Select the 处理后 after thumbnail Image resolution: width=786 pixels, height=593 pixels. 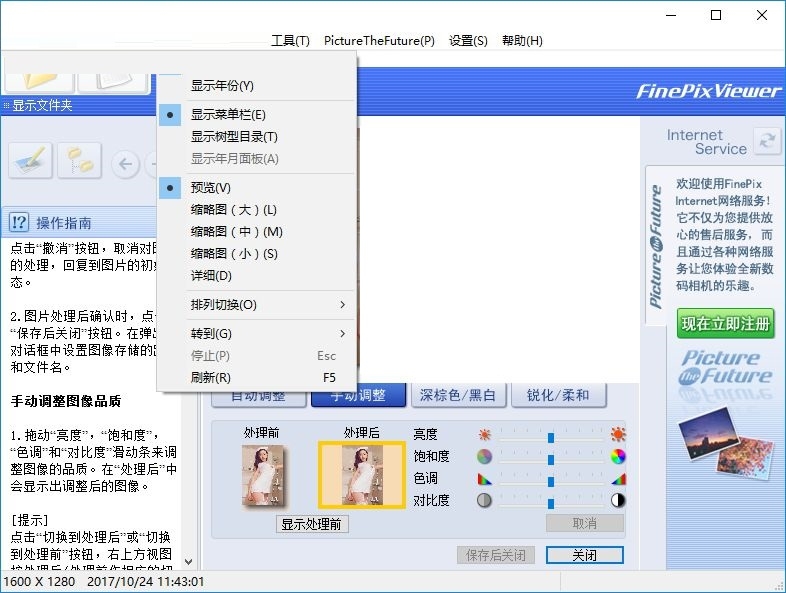click(x=362, y=475)
